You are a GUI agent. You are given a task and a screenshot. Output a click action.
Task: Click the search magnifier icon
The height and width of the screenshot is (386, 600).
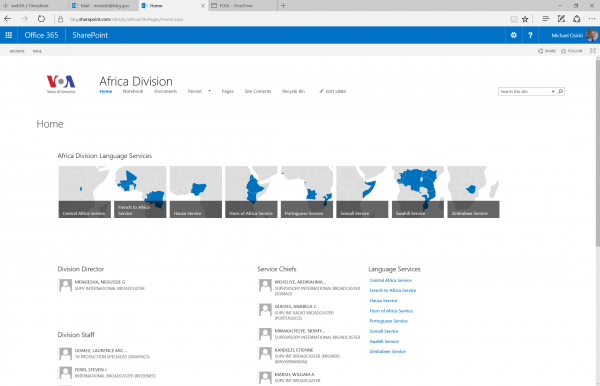pos(561,91)
